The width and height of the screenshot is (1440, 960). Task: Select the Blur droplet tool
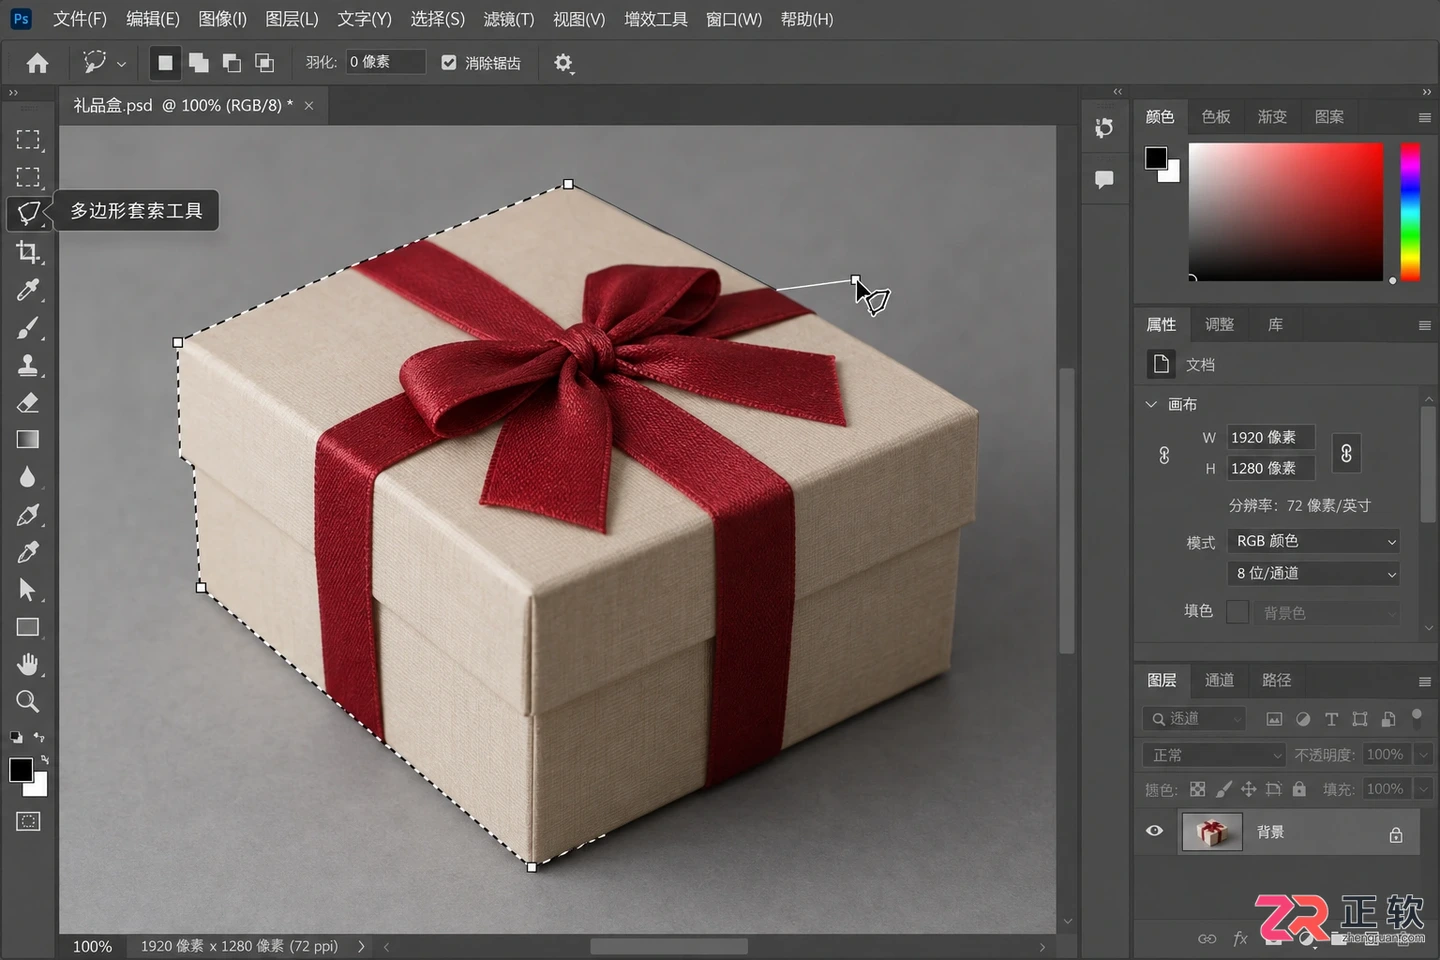pos(28,477)
